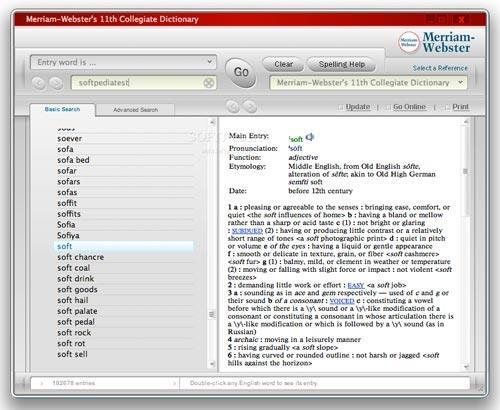Open the reference dictionary selection dropdown
This screenshot has width=500, height=410.
click(x=368, y=83)
